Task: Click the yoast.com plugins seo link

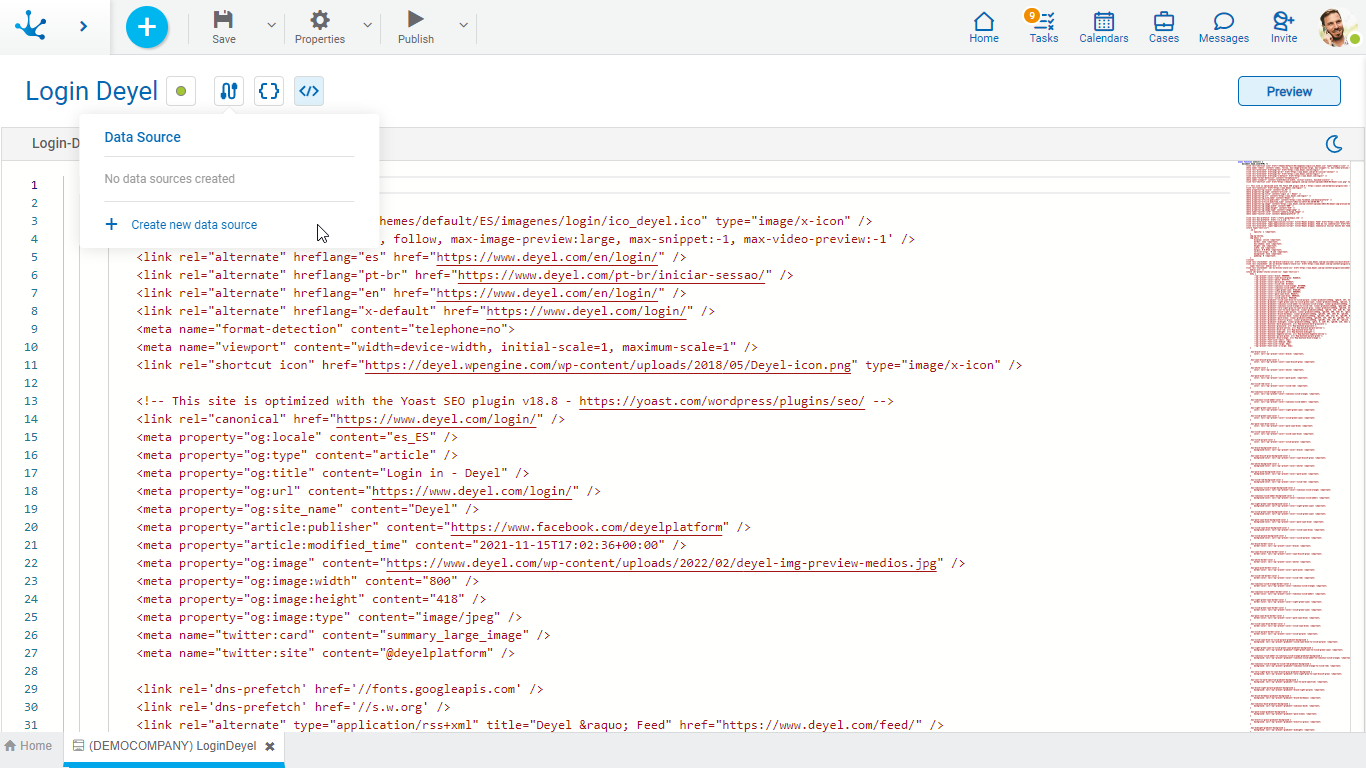Action: (x=722, y=401)
